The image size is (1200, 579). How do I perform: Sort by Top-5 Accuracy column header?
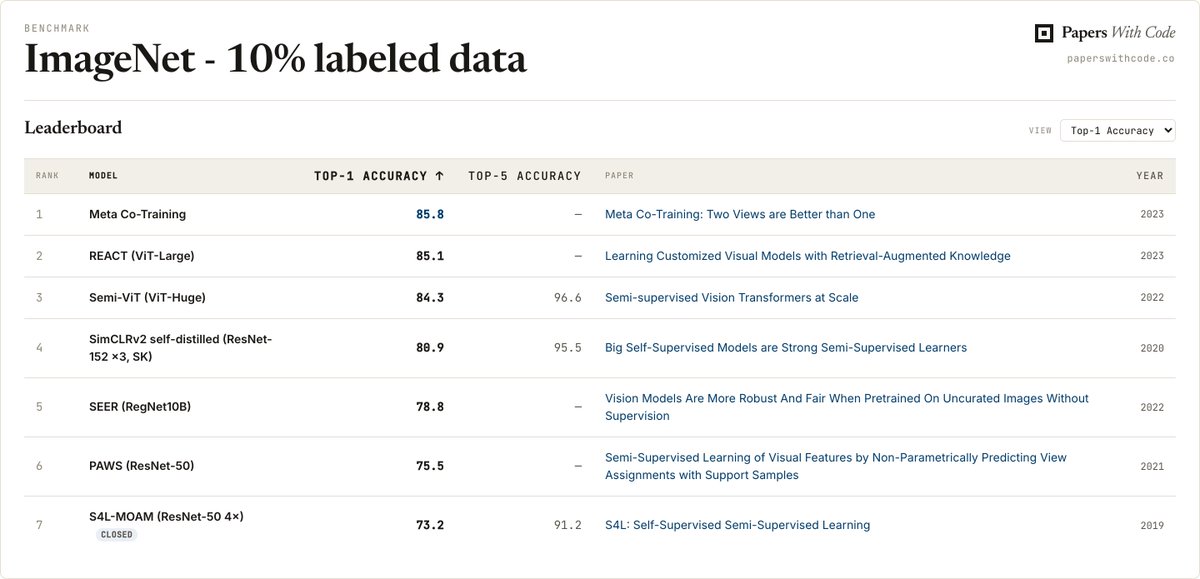coord(525,176)
